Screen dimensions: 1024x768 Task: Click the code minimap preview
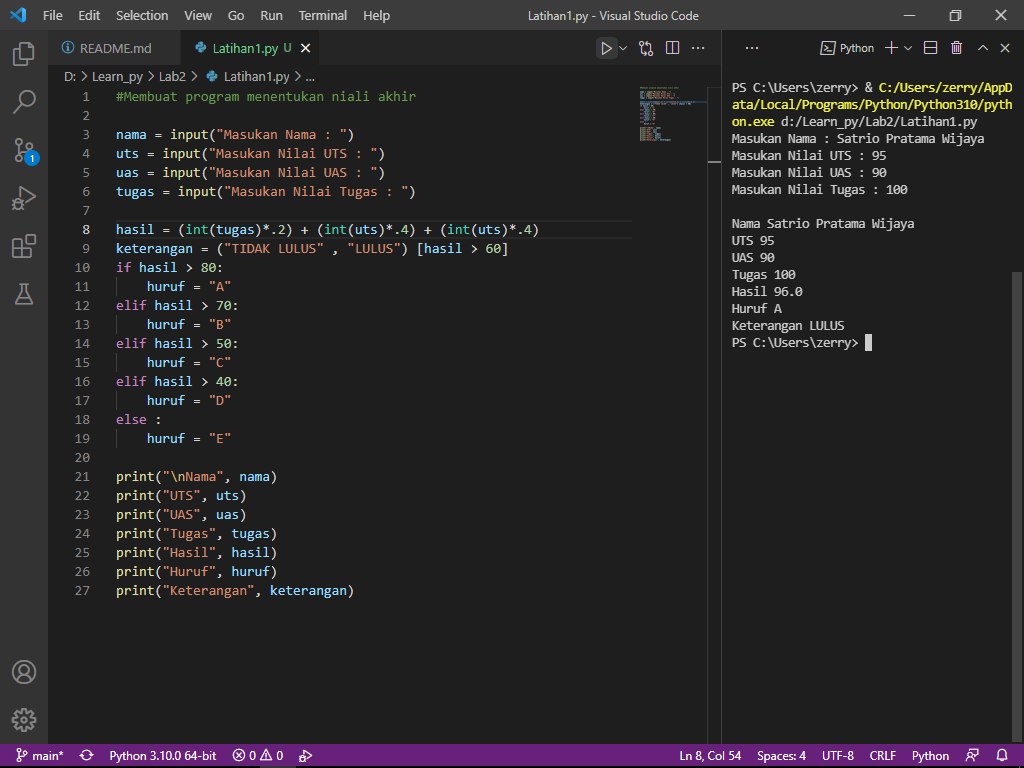click(x=672, y=113)
